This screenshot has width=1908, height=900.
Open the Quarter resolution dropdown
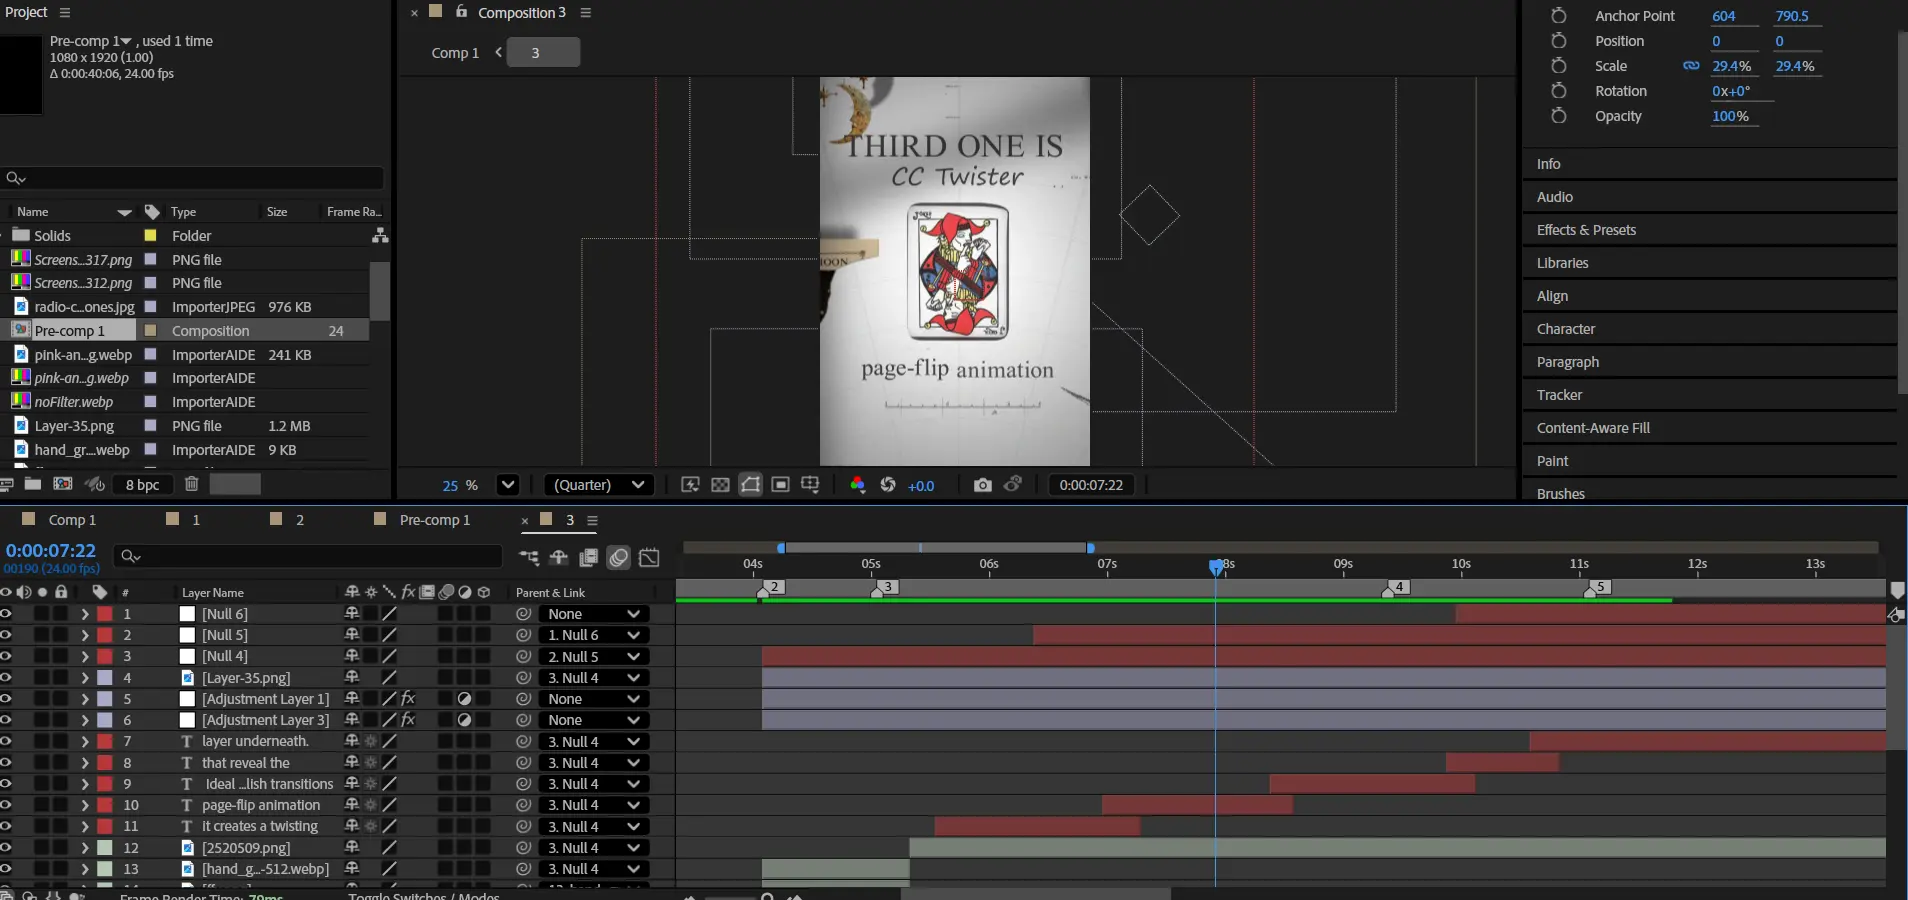coord(599,485)
